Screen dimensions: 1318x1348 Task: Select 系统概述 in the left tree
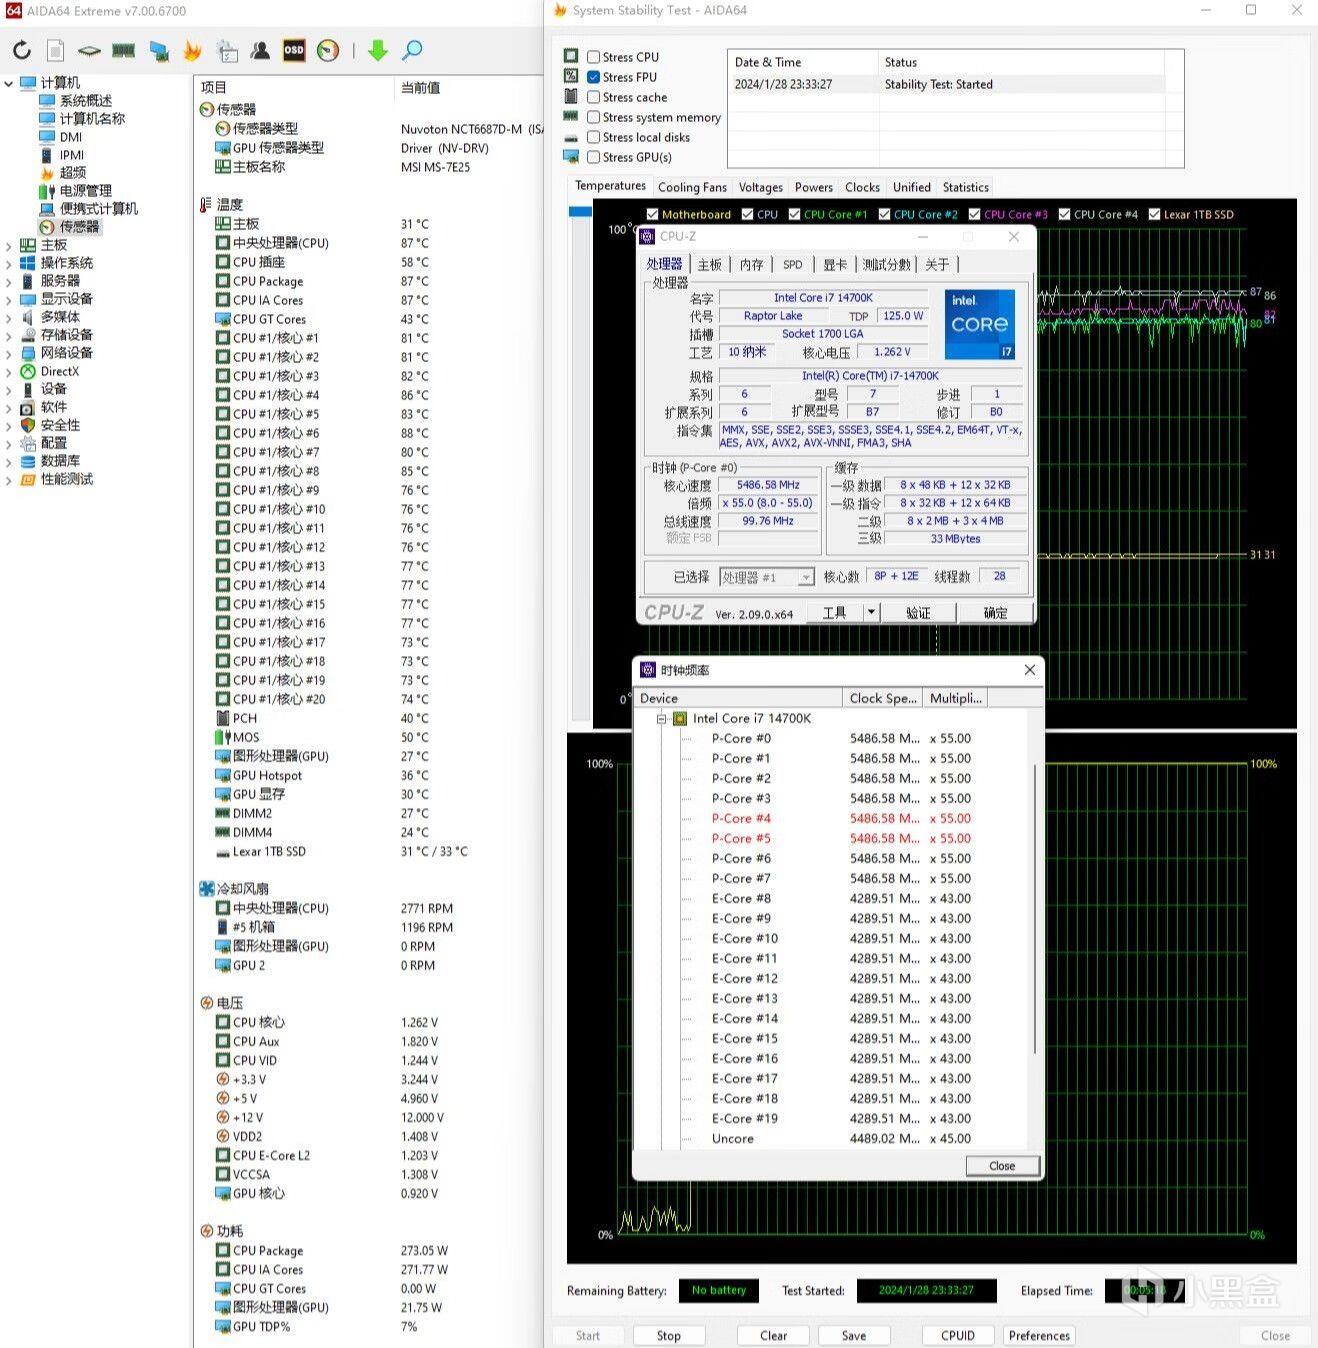(x=86, y=101)
